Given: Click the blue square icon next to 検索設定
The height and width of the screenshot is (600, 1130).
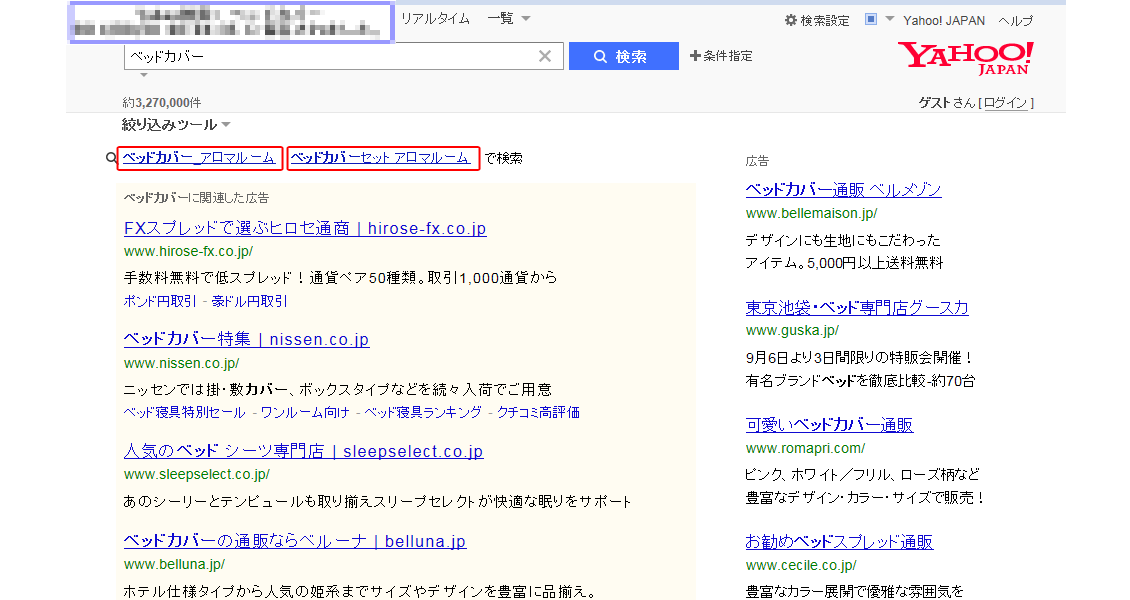Looking at the screenshot, I should click(x=871, y=19).
